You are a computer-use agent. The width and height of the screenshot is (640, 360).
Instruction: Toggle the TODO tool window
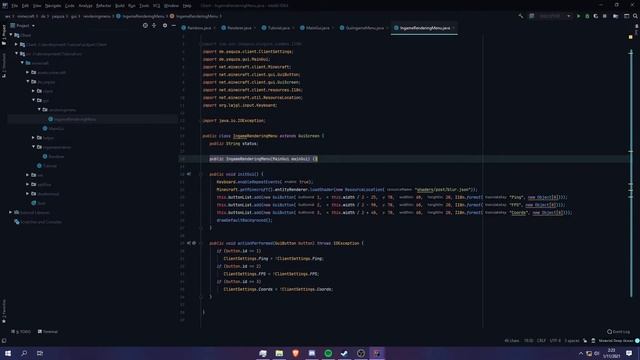point(21,331)
